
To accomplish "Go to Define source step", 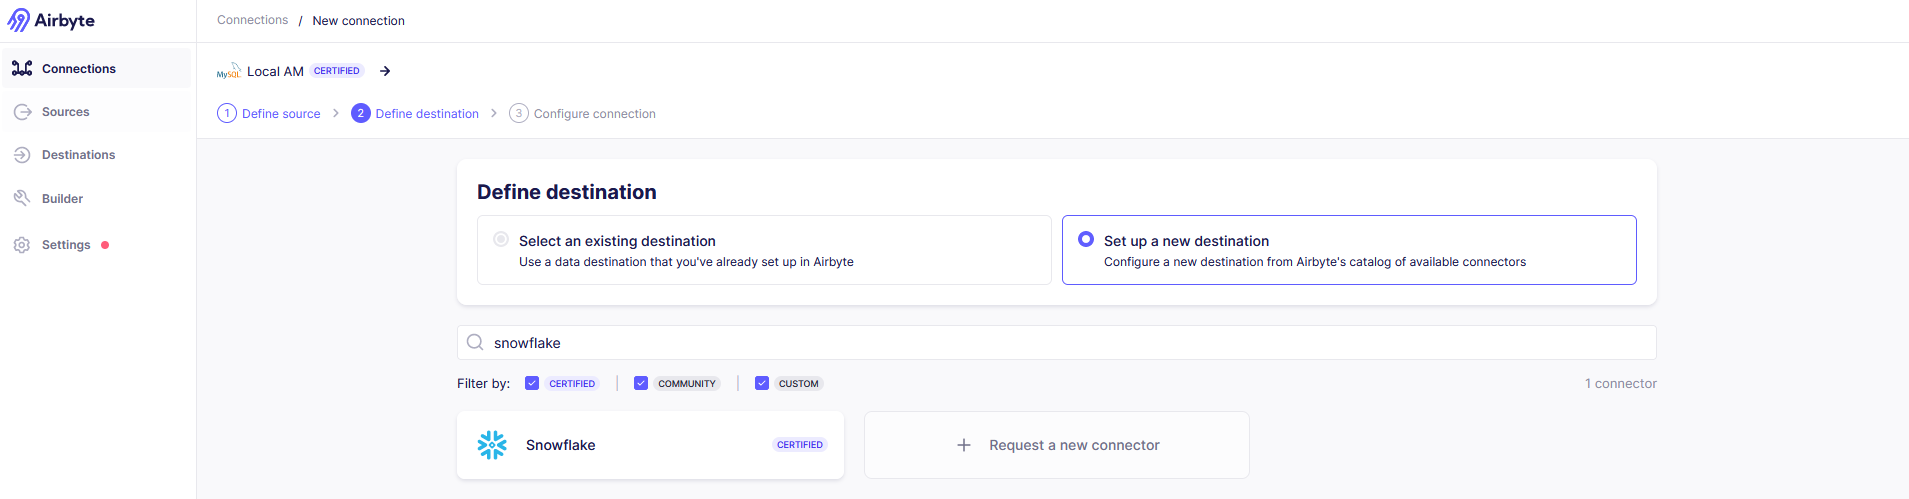I will (x=269, y=114).
